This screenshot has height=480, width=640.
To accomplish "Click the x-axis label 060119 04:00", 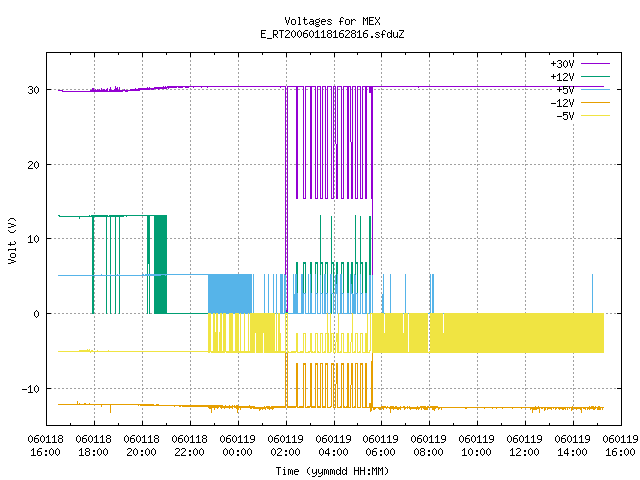I will (x=333, y=446).
